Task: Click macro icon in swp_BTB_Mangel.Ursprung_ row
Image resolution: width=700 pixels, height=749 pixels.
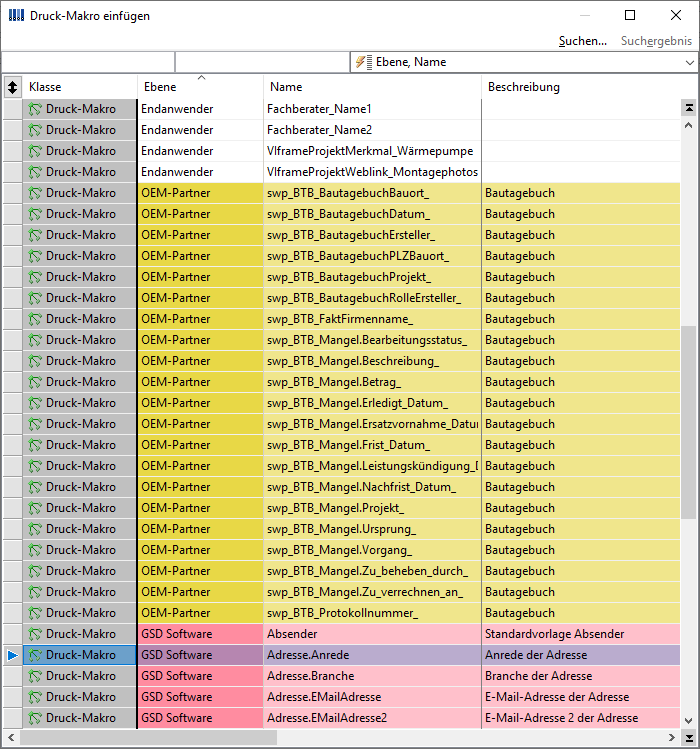Action: tap(35, 529)
